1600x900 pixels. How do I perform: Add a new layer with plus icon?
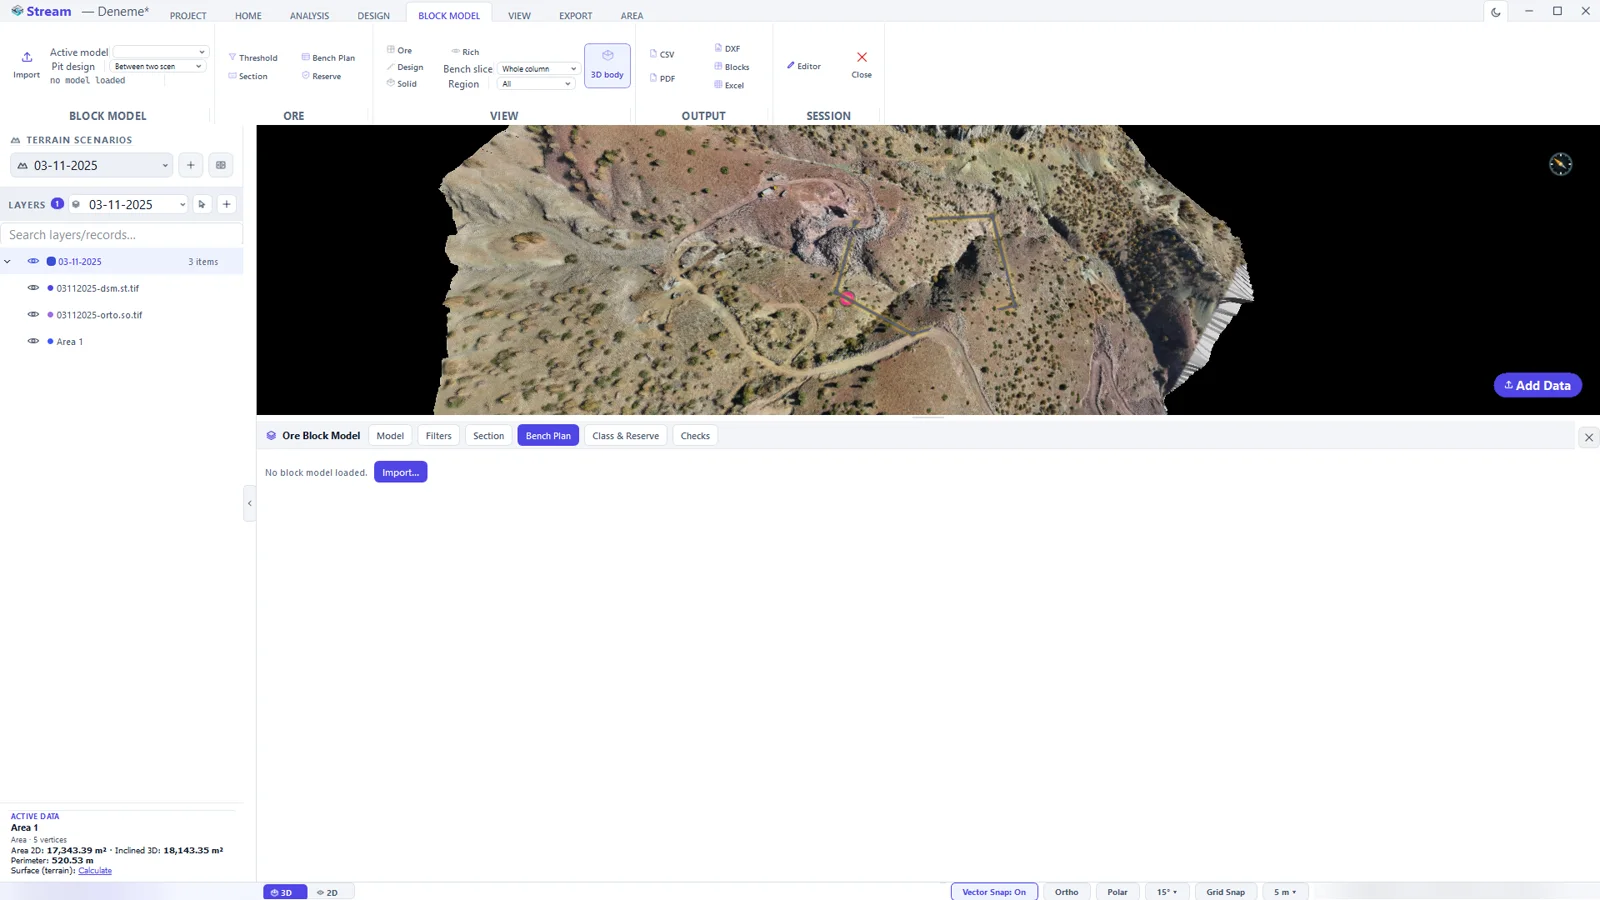click(227, 204)
